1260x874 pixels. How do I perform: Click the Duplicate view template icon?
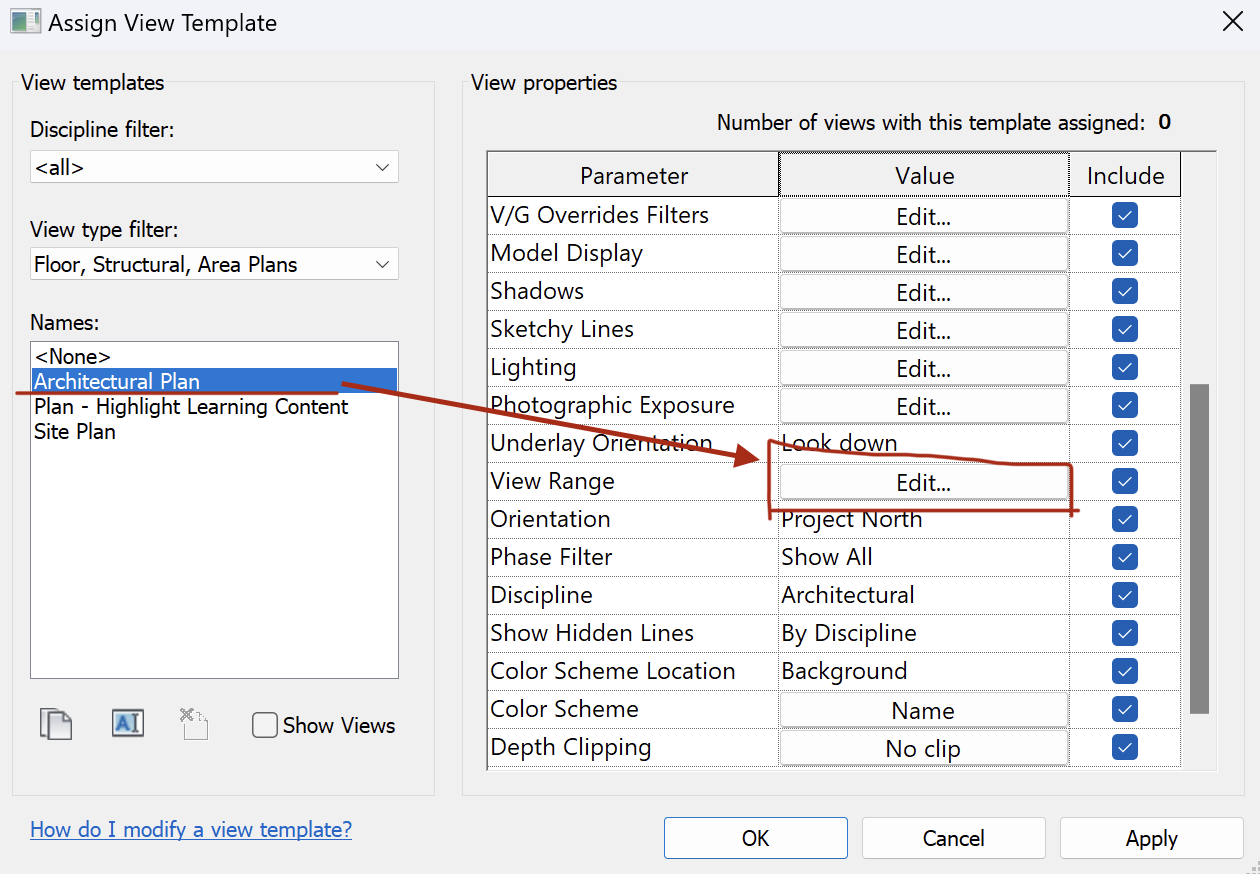[x=56, y=724]
